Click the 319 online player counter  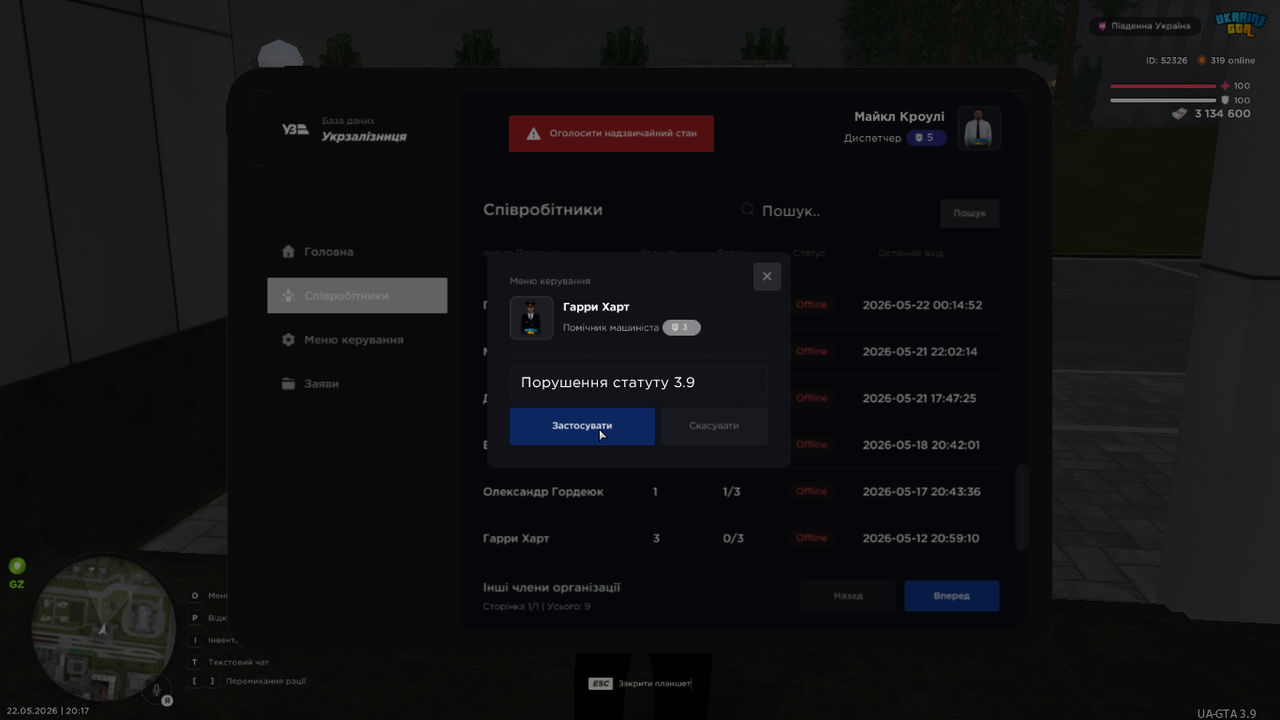(x=1226, y=61)
